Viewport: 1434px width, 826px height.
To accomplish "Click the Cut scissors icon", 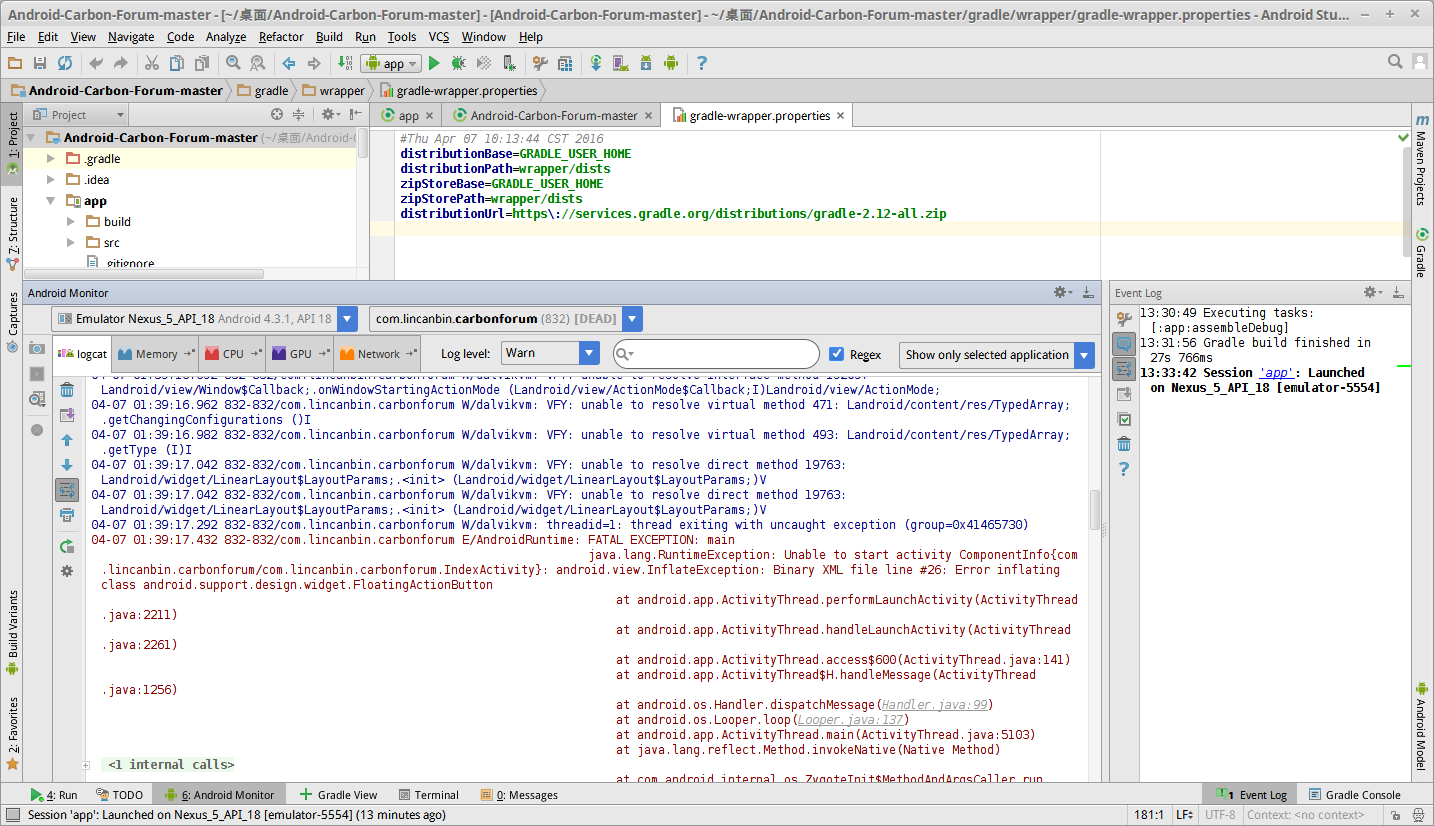I will (x=151, y=63).
